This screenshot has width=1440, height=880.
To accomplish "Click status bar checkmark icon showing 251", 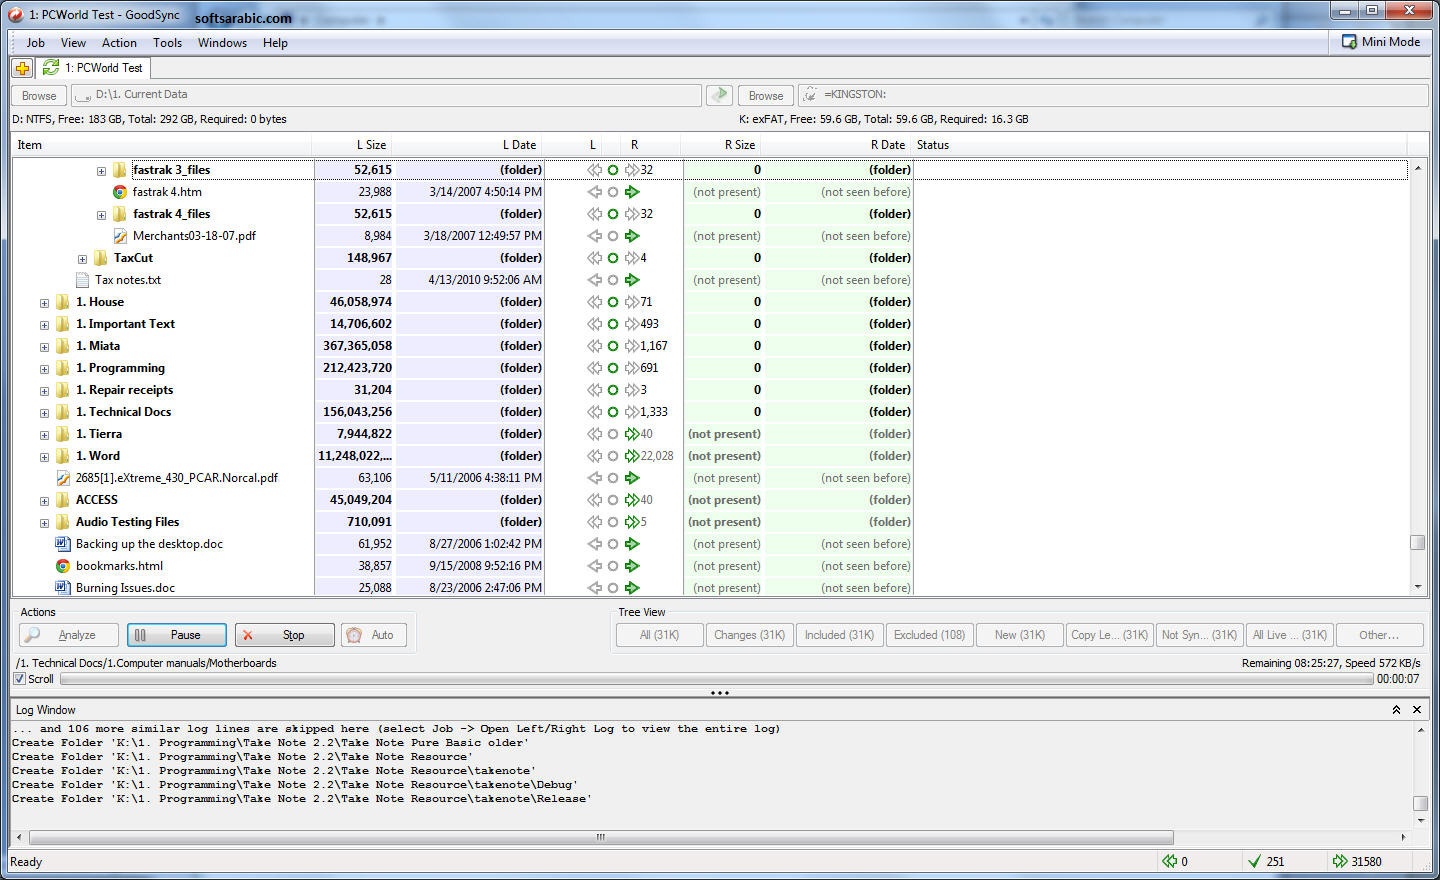I will [x=1254, y=861].
